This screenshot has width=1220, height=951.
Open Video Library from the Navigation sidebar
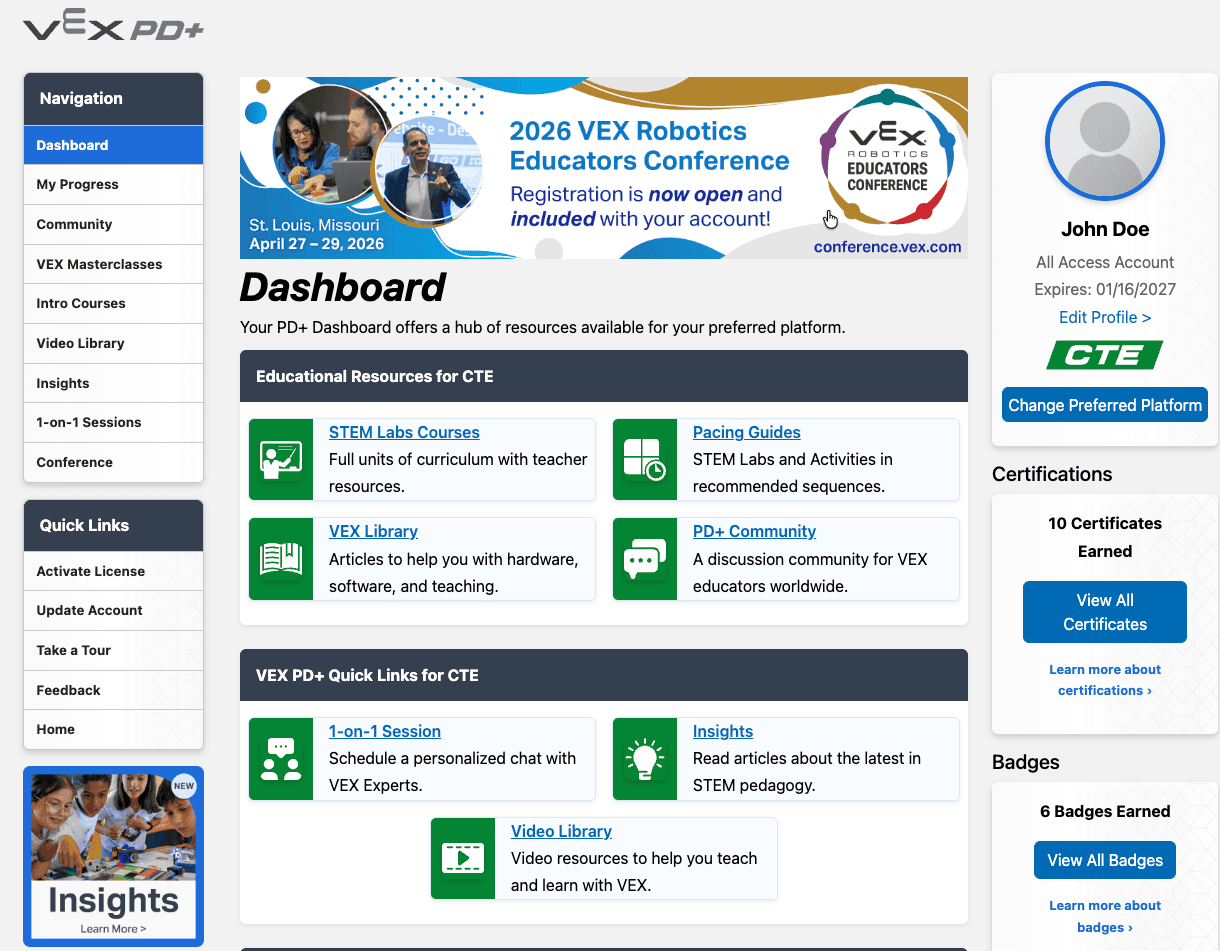click(113, 344)
